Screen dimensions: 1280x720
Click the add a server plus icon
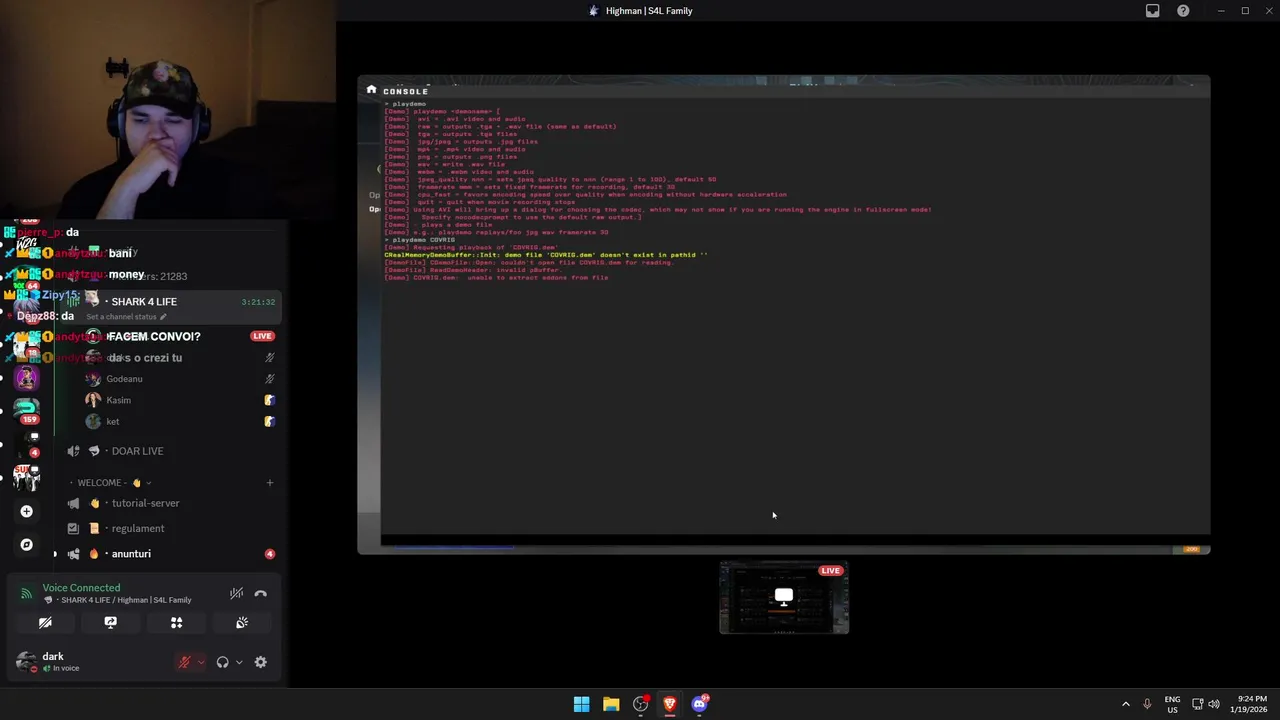[x=27, y=511]
